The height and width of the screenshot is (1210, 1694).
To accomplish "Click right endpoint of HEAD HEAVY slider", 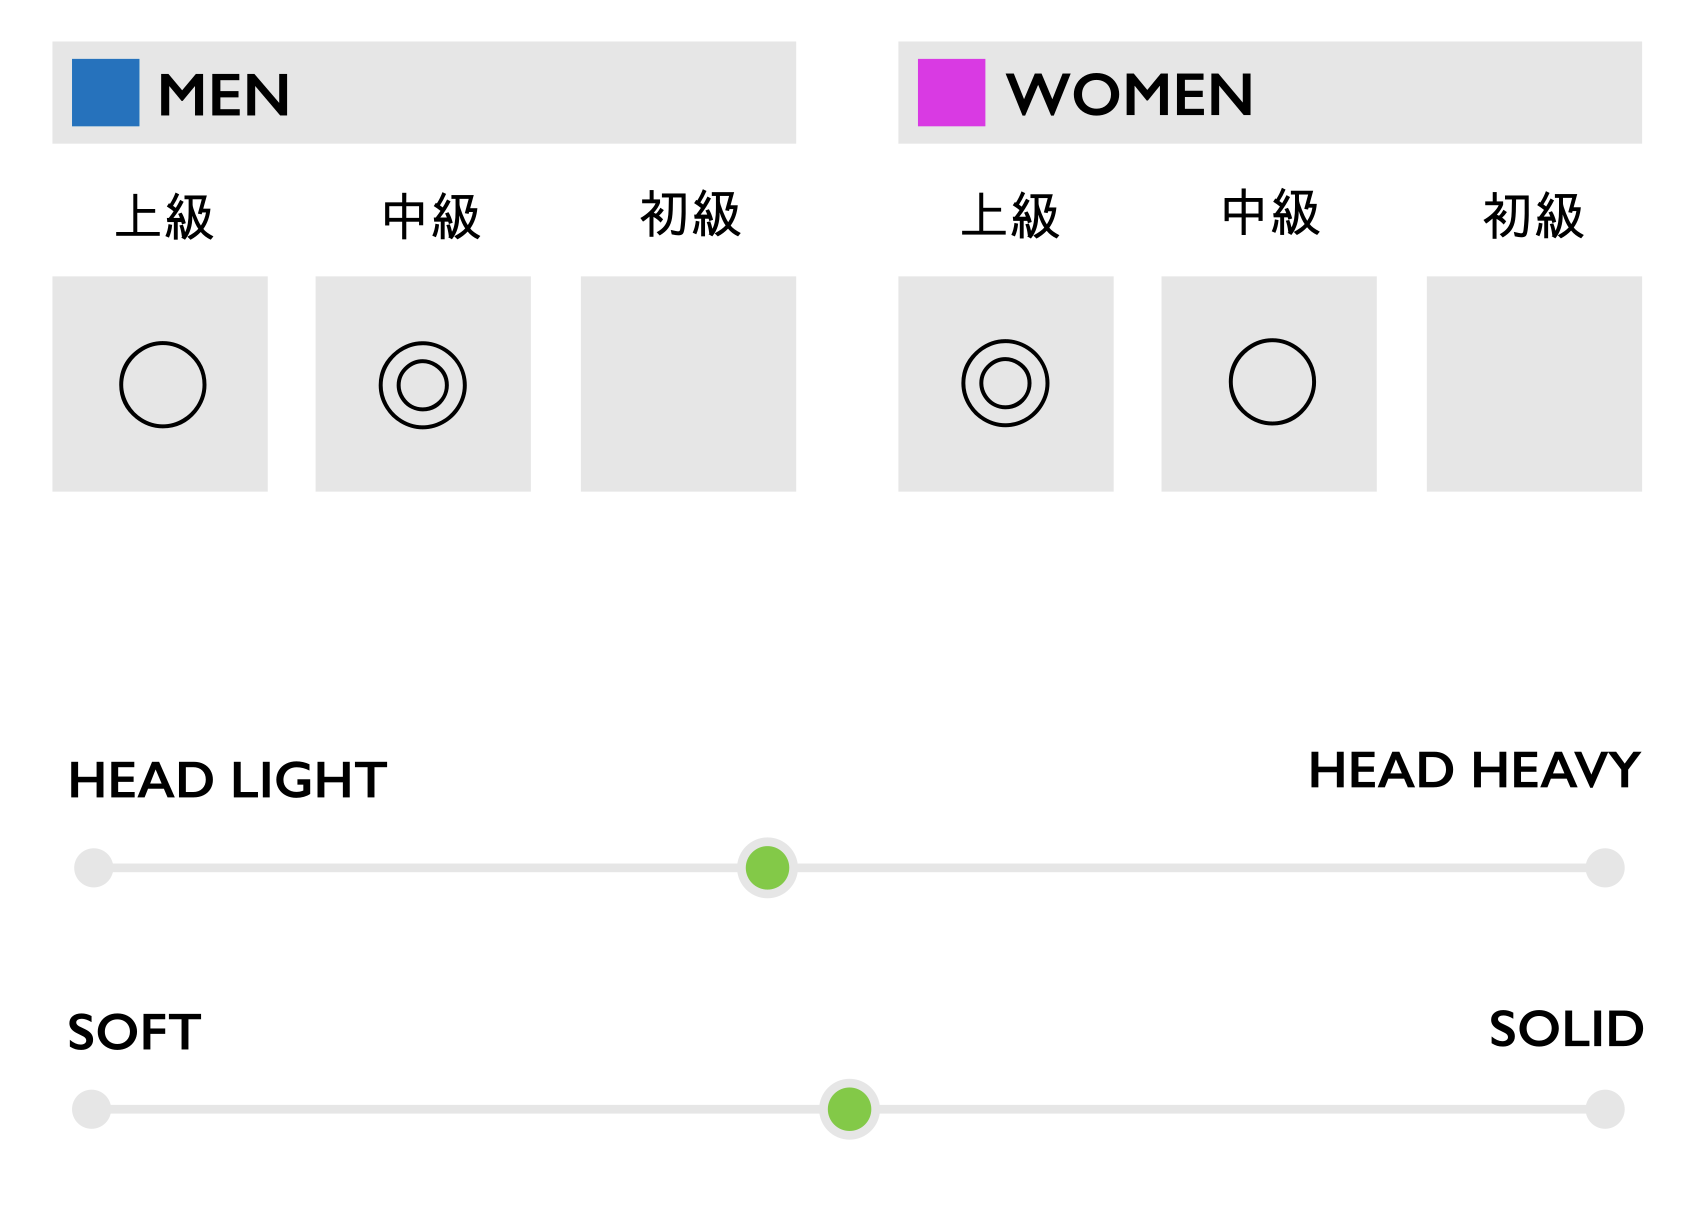I will point(1605,868).
